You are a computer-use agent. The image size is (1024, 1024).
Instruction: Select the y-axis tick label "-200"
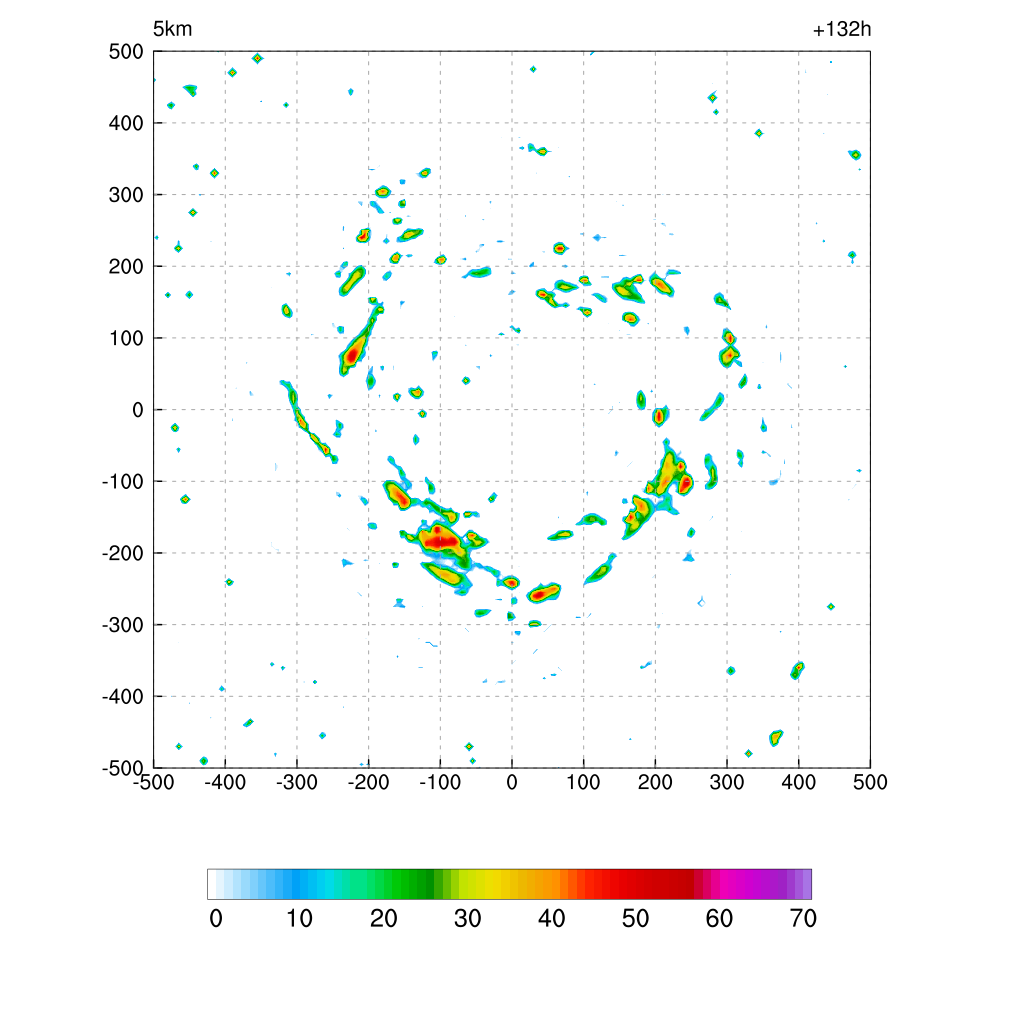(123, 553)
